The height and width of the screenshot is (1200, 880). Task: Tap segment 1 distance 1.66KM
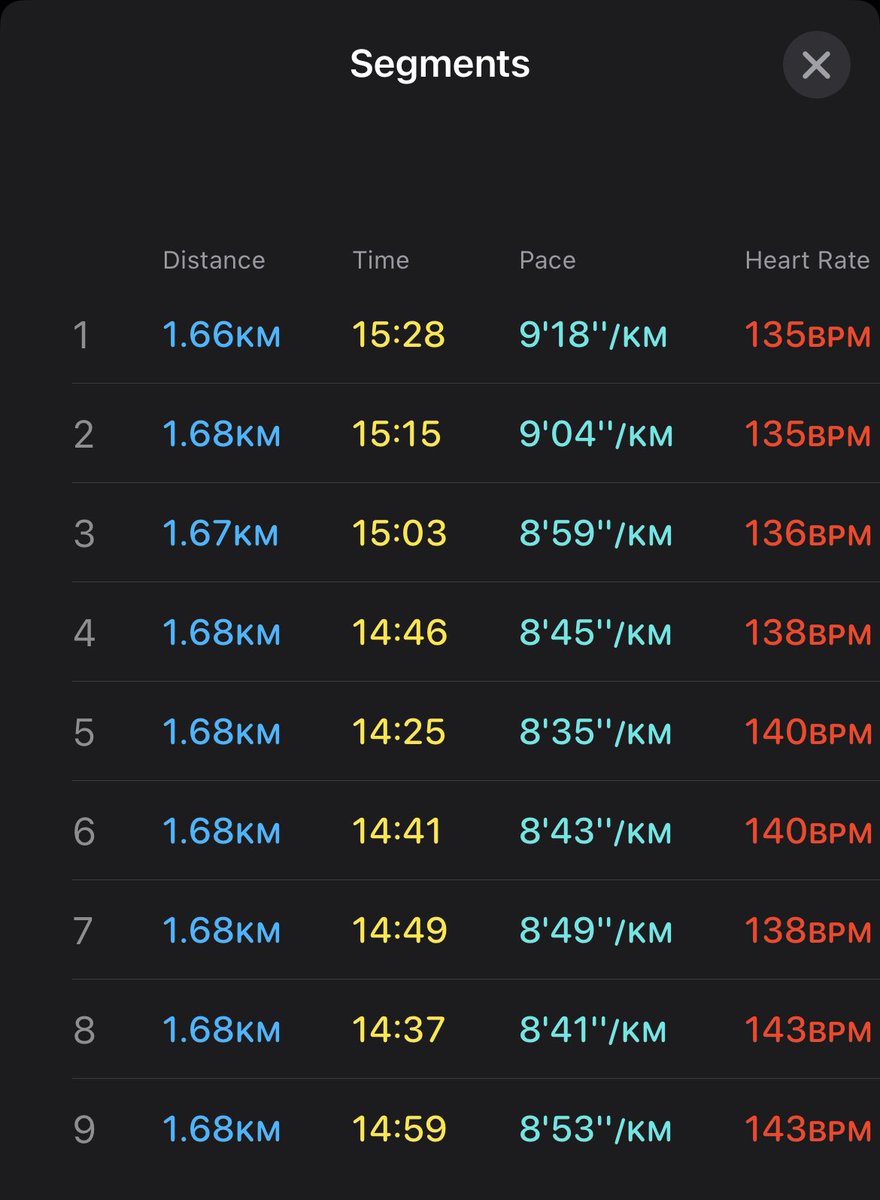pos(222,335)
